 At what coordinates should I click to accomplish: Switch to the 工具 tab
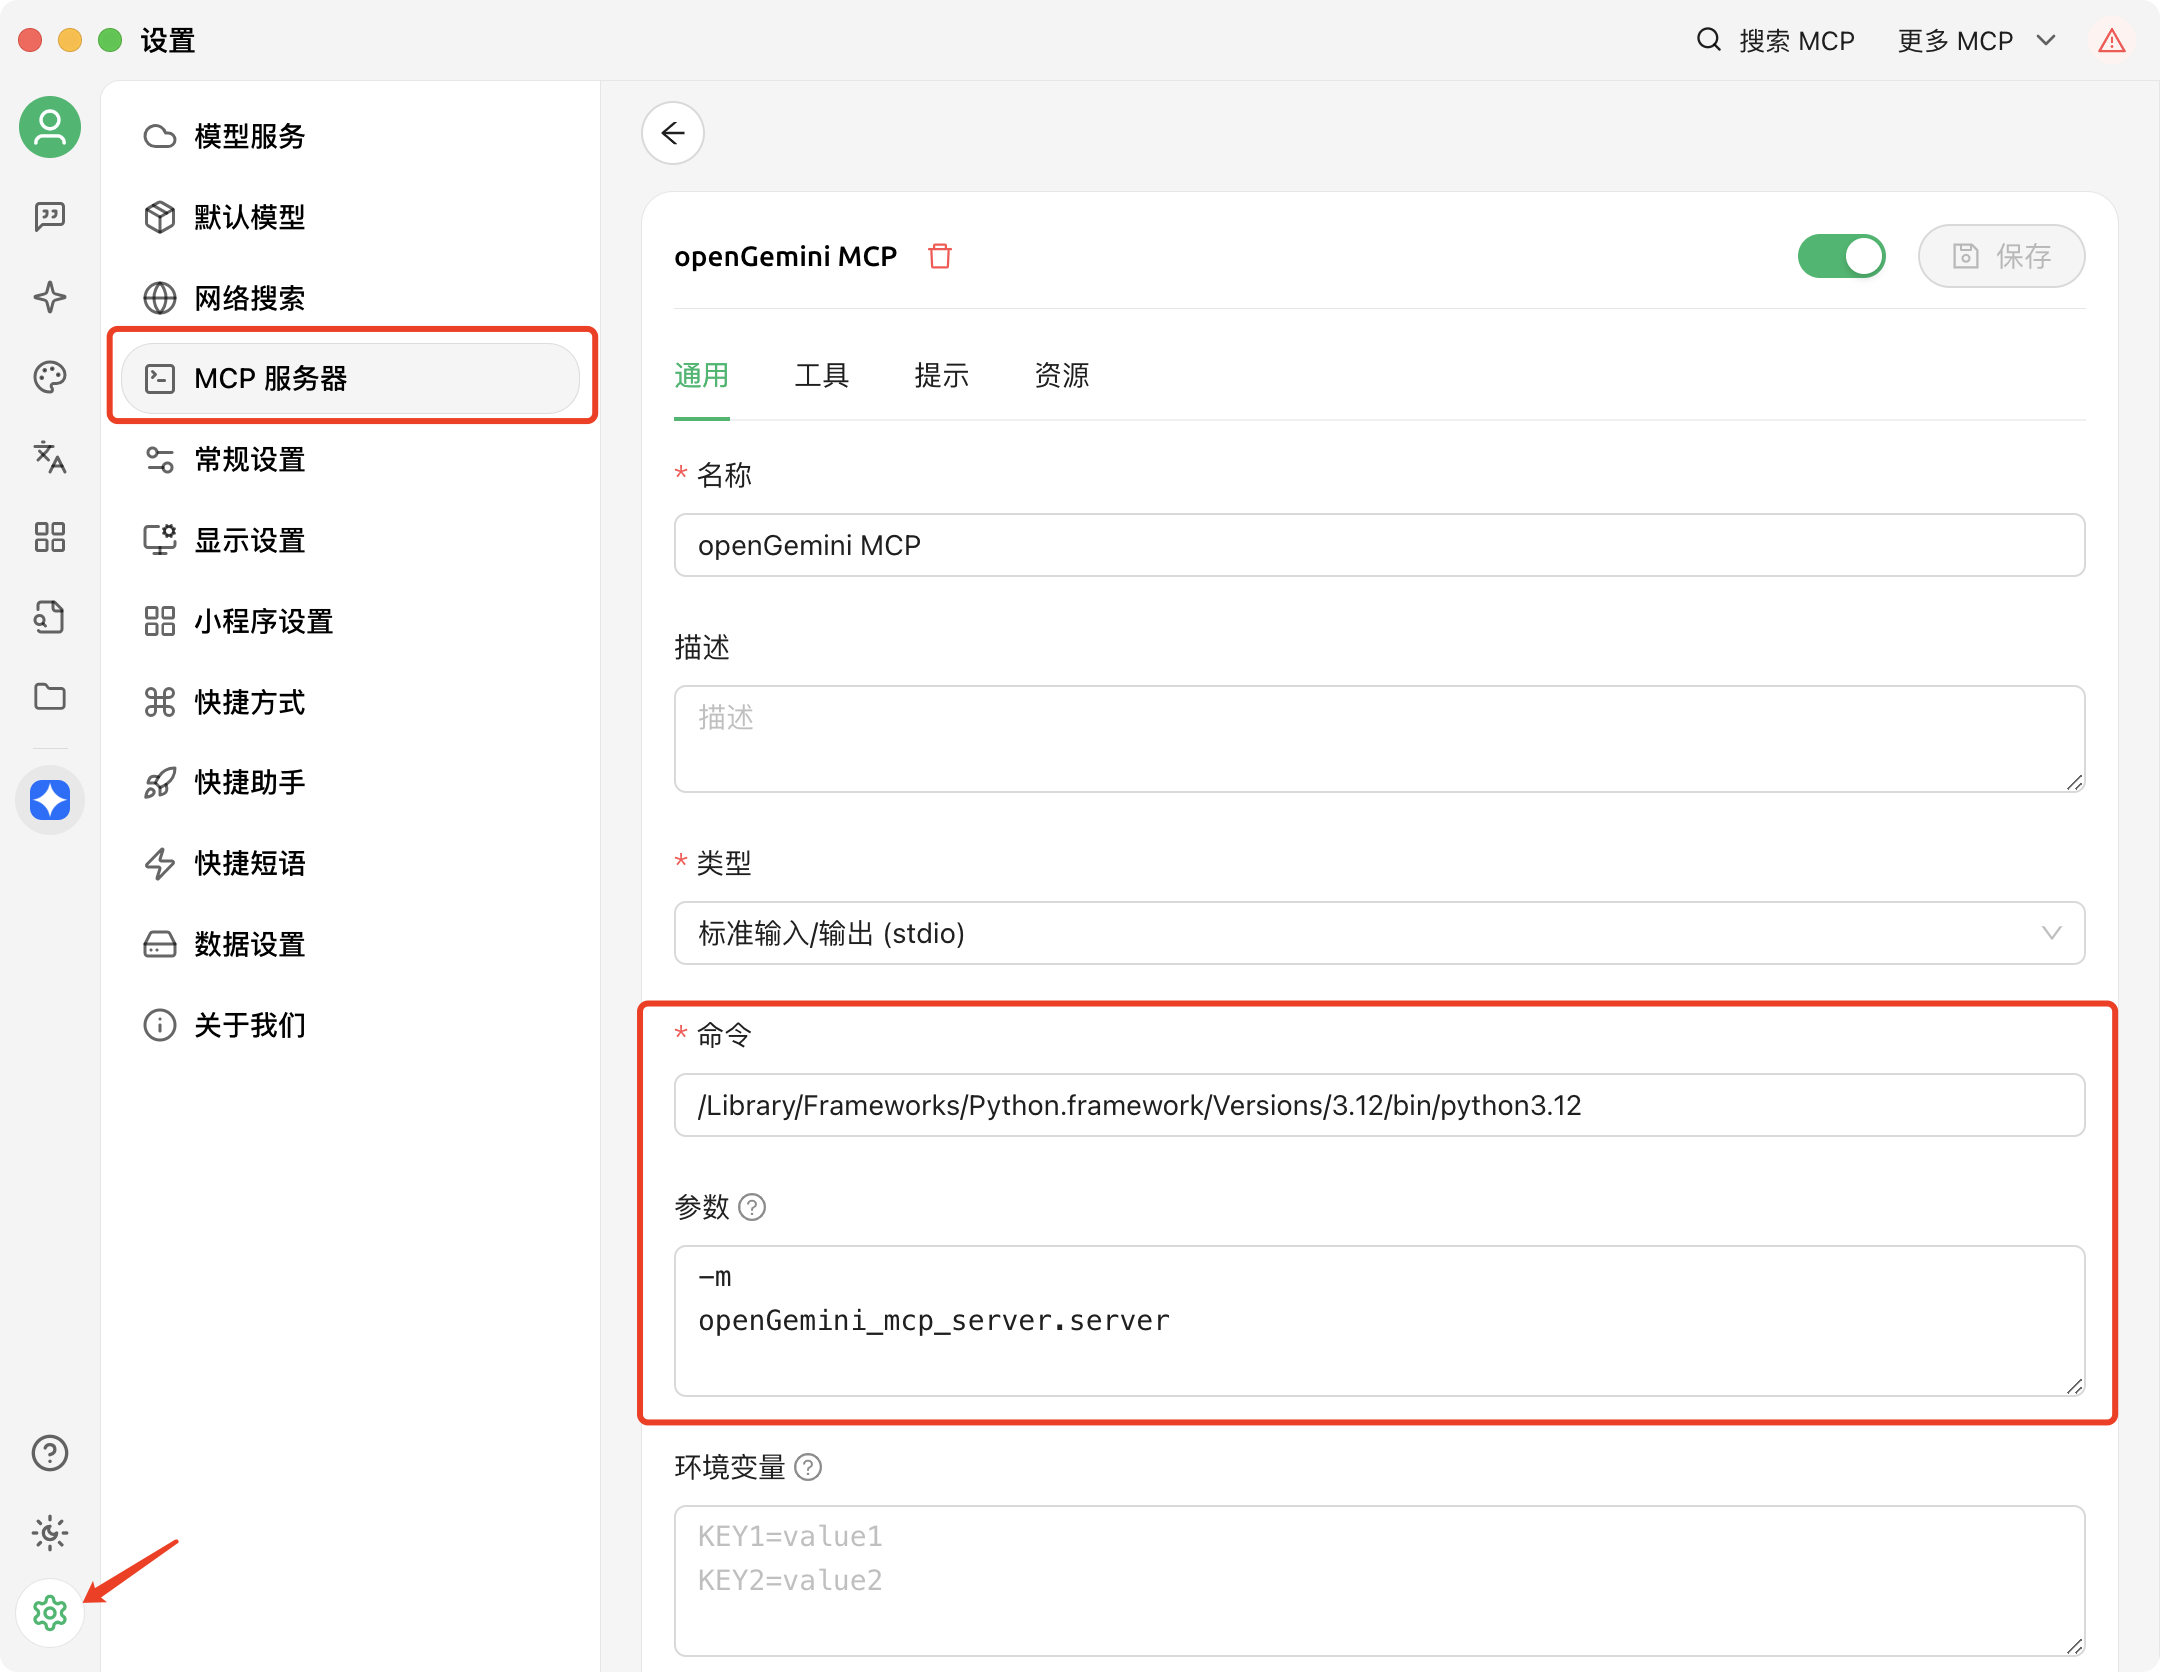click(821, 376)
